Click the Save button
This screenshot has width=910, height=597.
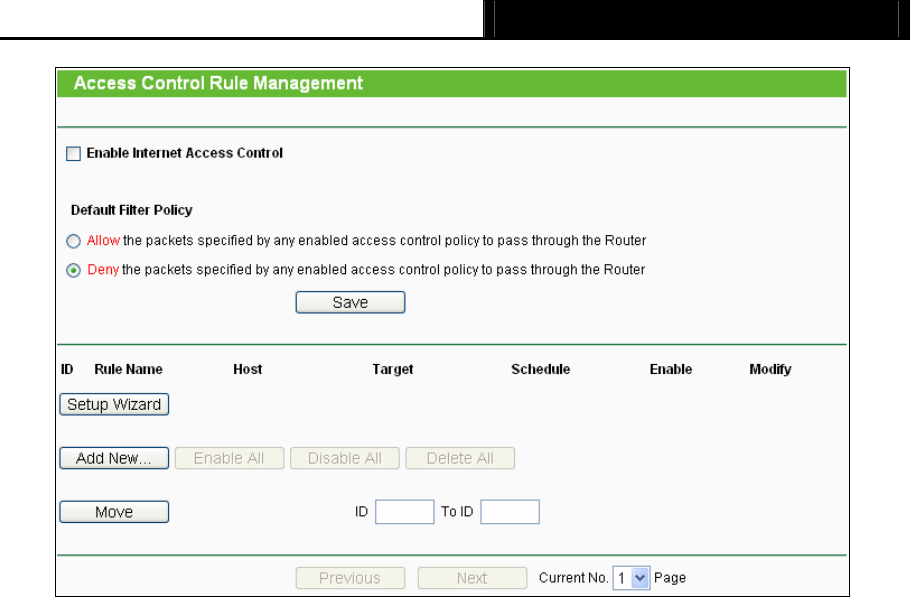pyautogui.click(x=350, y=302)
